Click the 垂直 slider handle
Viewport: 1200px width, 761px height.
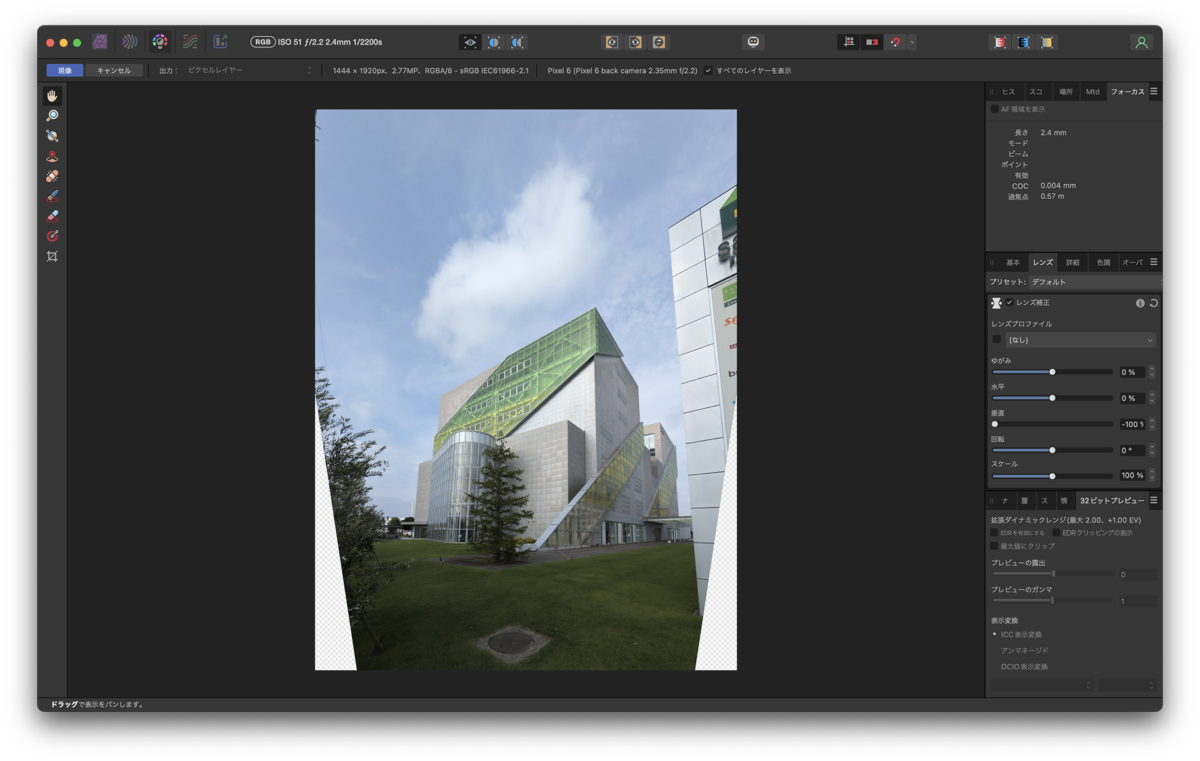995,424
